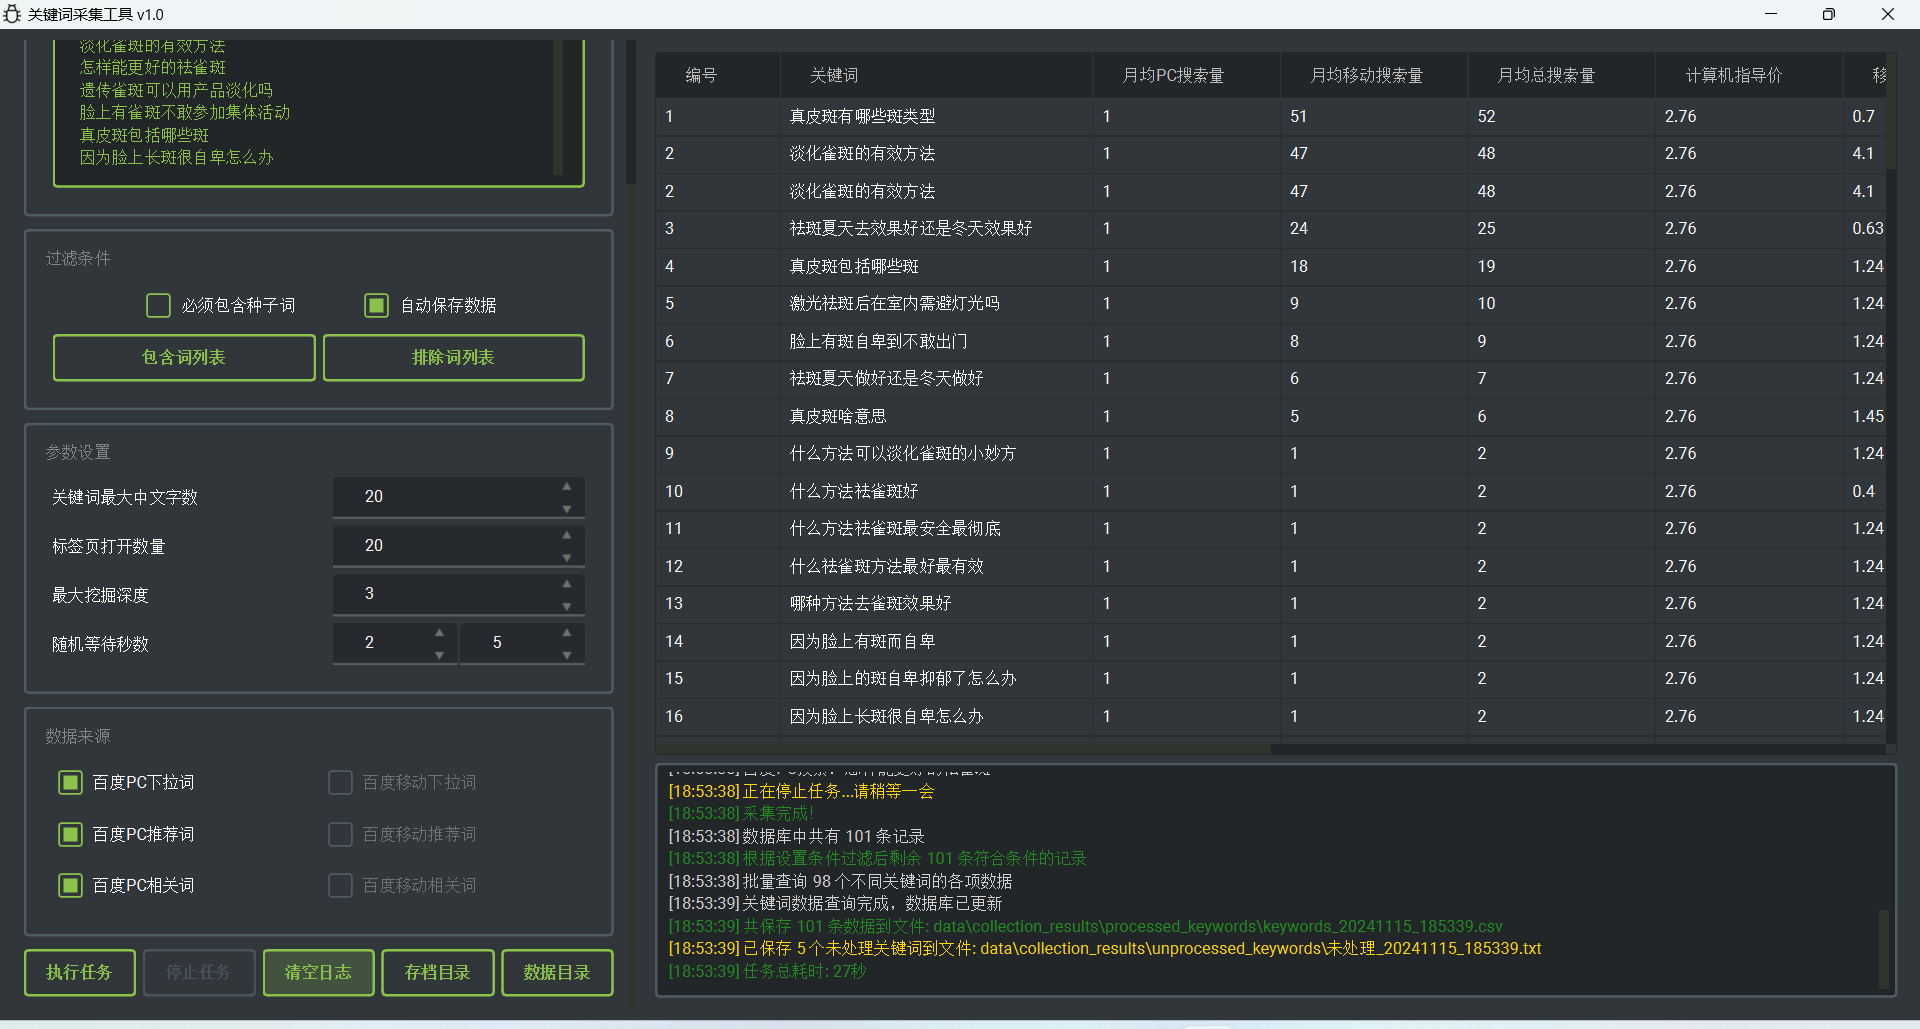Select row 真皮斑啥意思
Image resolution: width=1920 pixels, height=1029 pixels.
[x=1270, y=416]
